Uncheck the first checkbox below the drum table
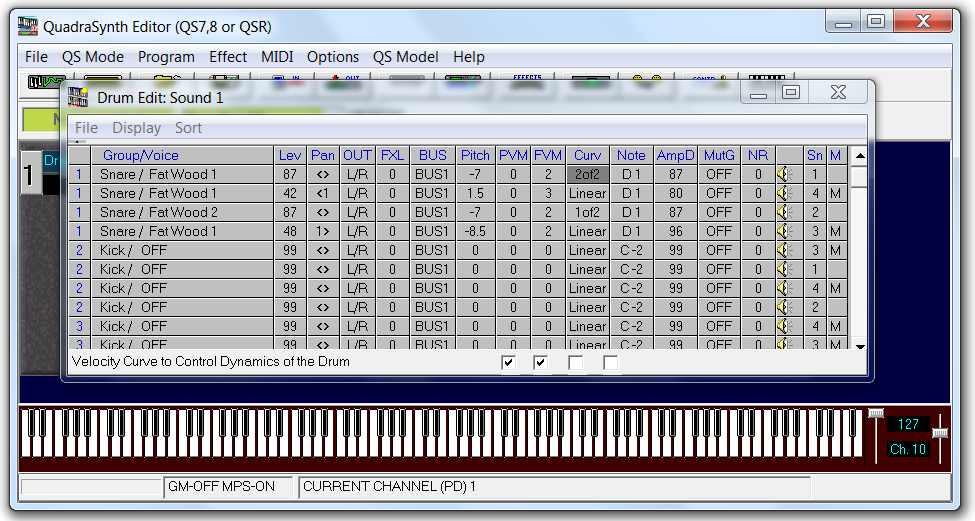Screen dimensions: 975x521 point(509,363)
